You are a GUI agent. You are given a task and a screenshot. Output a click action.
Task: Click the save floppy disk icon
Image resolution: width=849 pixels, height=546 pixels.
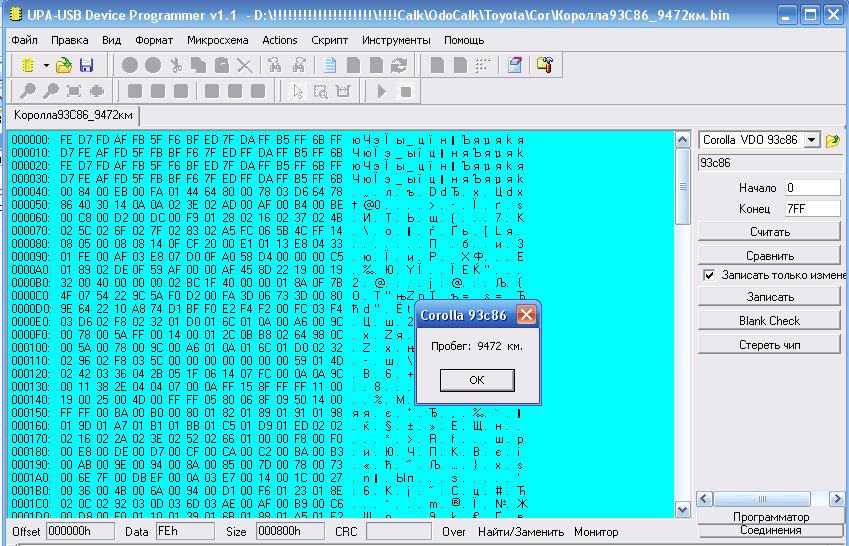click(87, 66)
